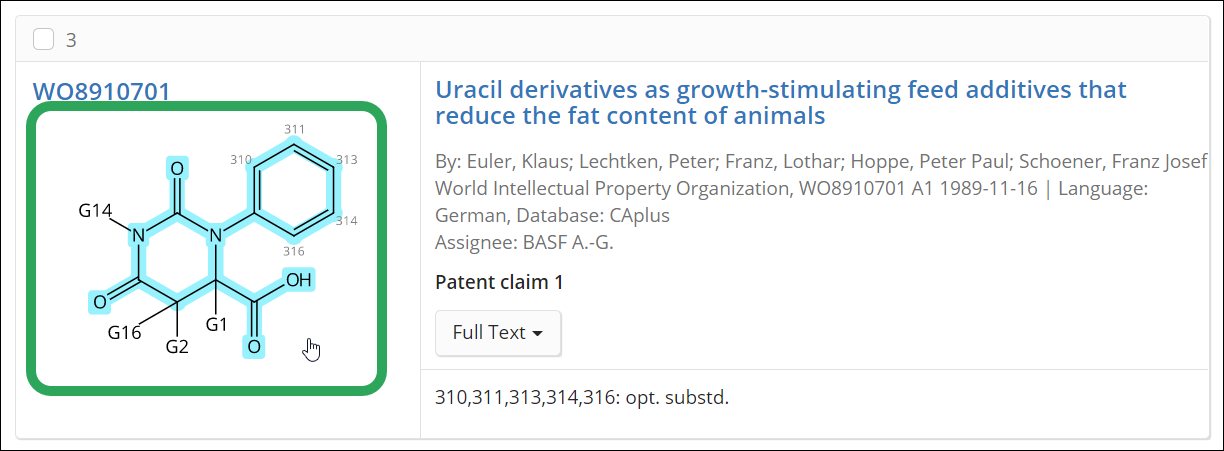
Task: Click atom number 311 on phenyl ring
Action: (x=294, y=129)
